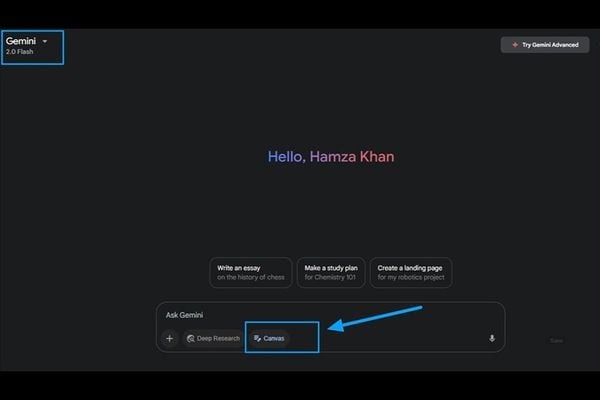Click 'for Chemistry 101' subtitle text
Screen dimensions: 600x400
coord(330,277)
